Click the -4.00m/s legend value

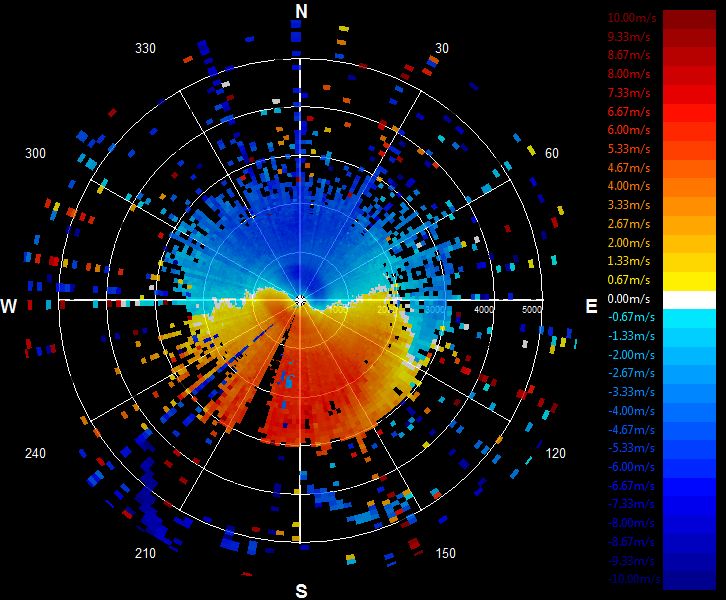pos(632,411)
